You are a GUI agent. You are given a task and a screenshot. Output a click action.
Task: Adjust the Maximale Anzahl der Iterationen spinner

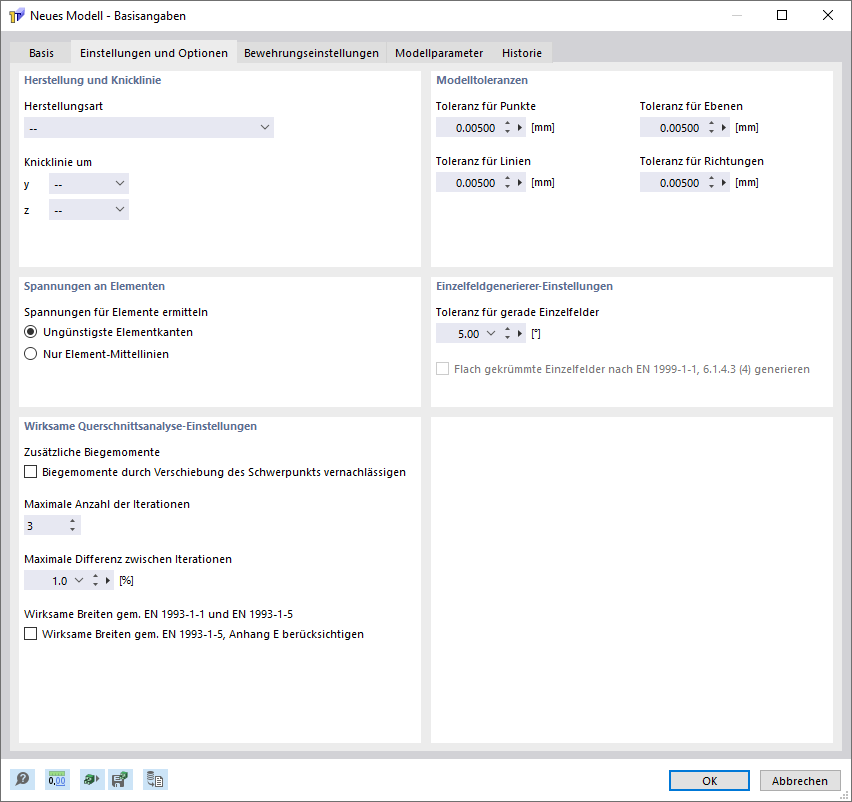tap(72, 525)
